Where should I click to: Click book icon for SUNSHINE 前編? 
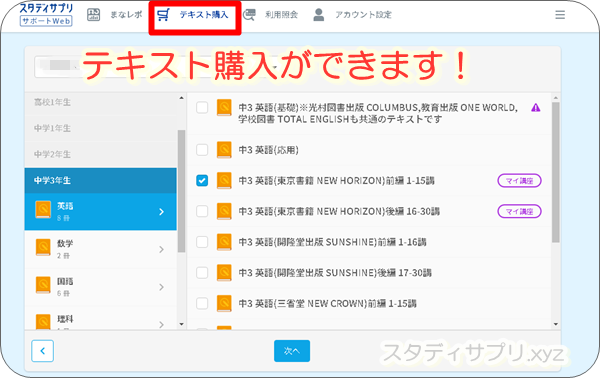[224, 242]
